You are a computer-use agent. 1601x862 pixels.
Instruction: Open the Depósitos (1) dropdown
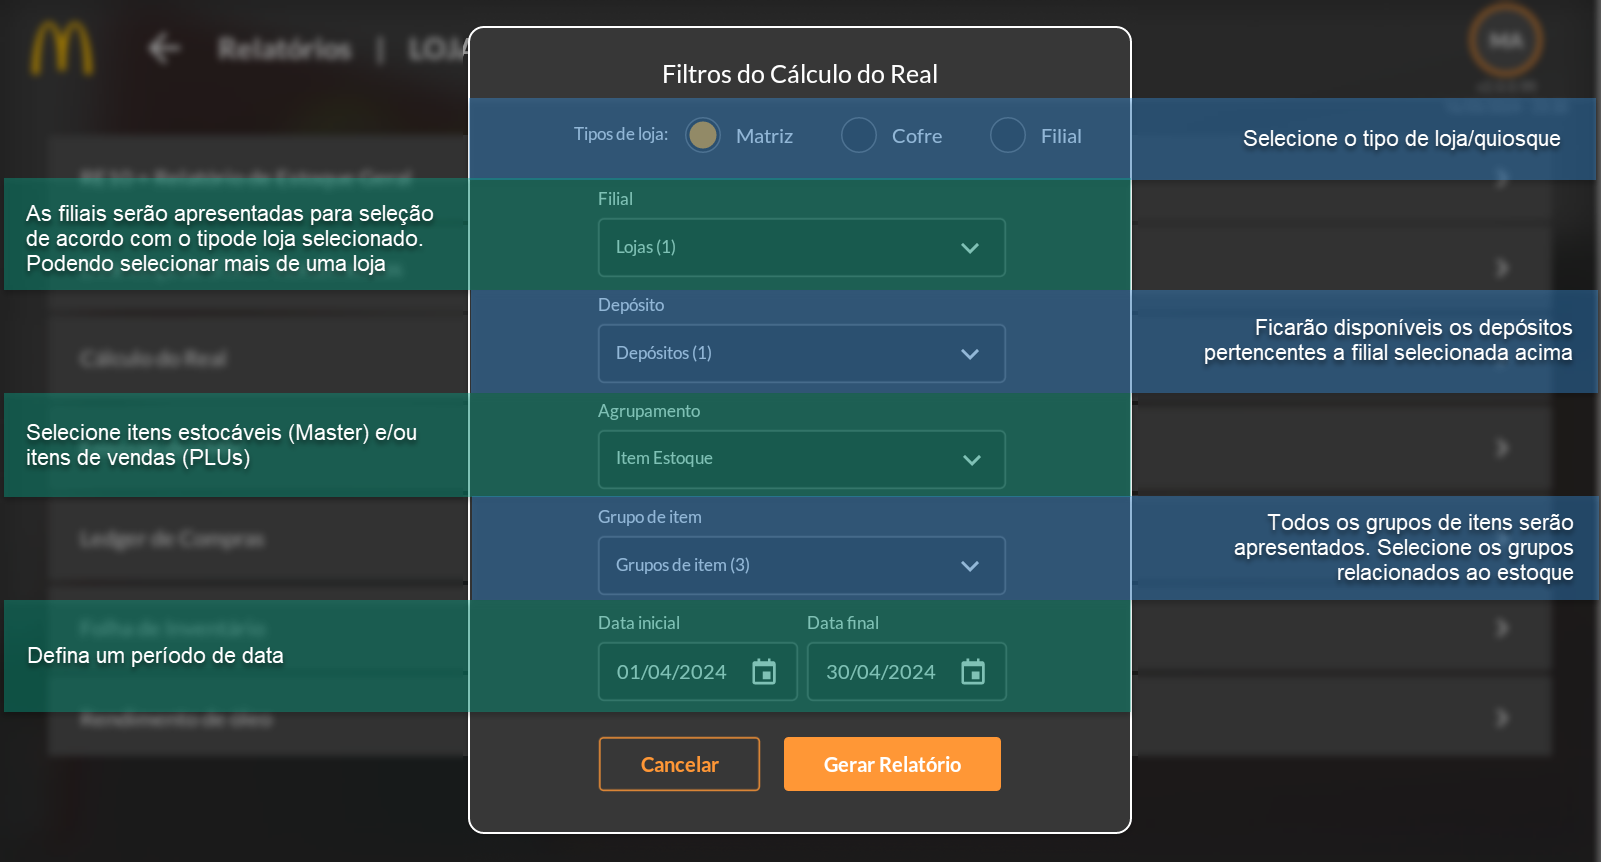[802, 353]
